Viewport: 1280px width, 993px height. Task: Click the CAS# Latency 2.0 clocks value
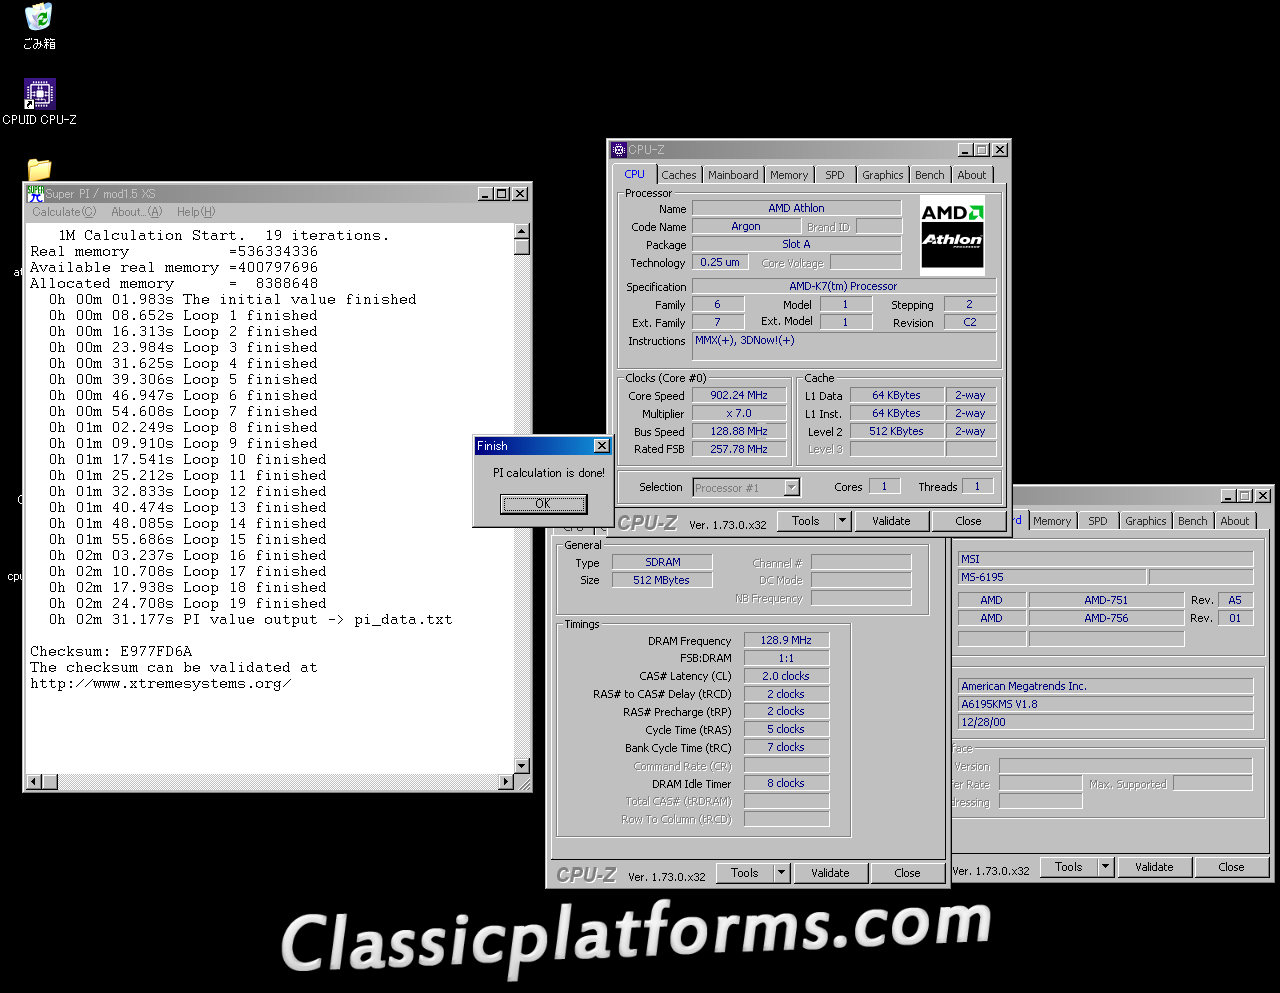point(786,676)
